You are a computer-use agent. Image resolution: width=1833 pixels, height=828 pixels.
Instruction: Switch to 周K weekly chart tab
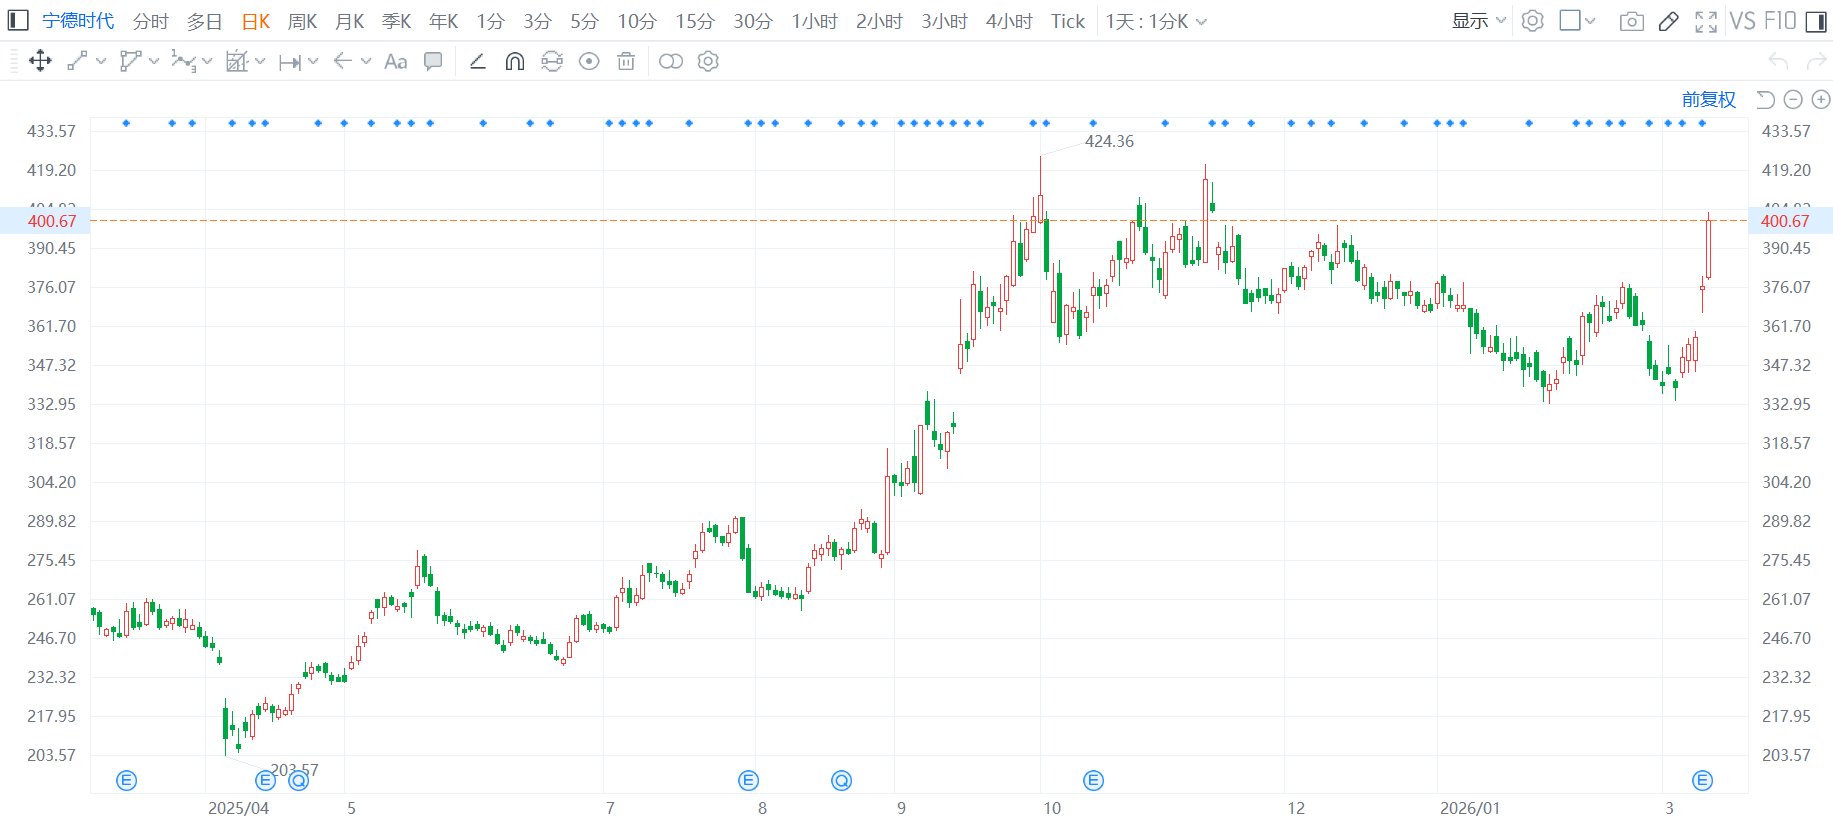[302, 21]
